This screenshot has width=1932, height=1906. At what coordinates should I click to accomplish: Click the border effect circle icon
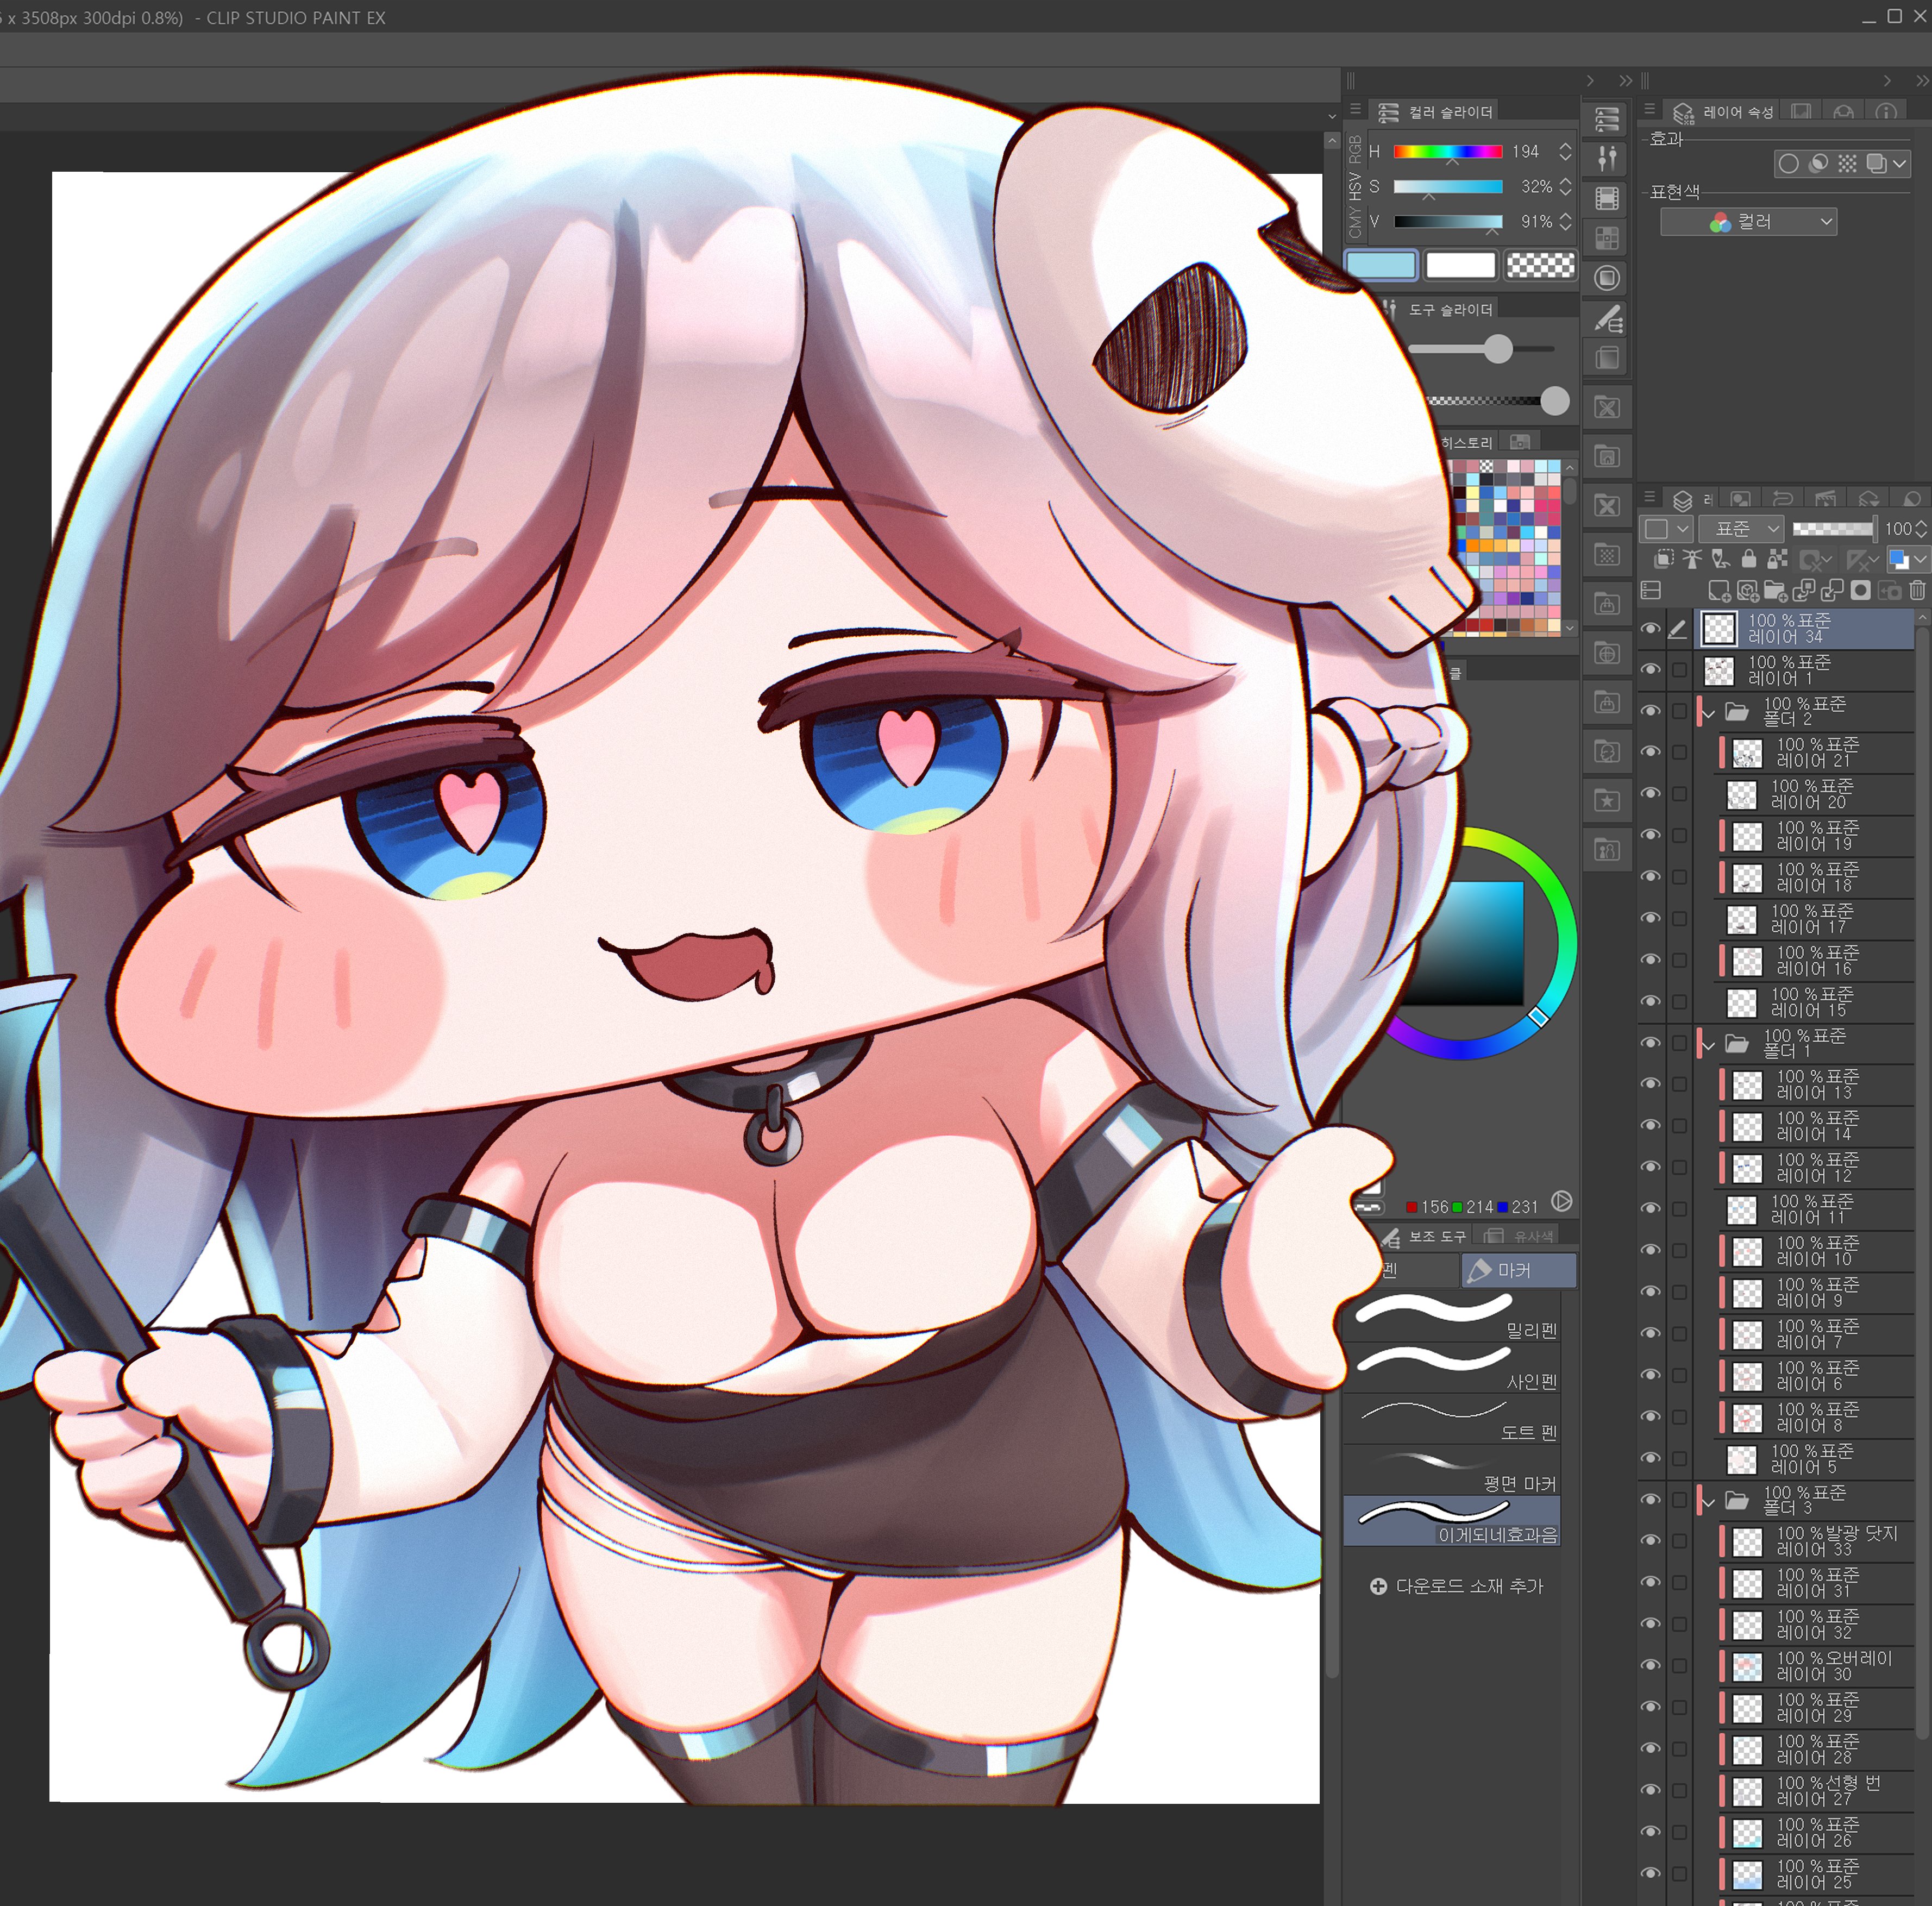tap(1789, 163)
